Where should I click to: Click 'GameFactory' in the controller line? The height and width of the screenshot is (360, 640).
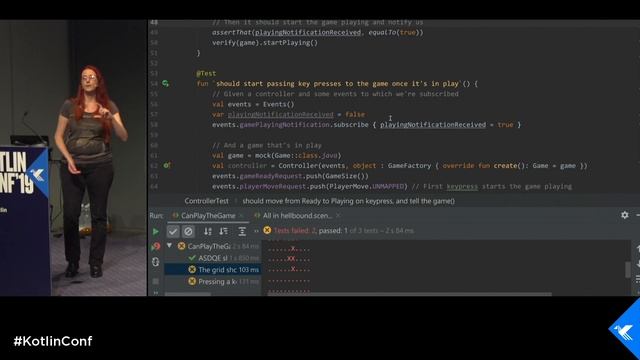pyautogui.click(x=409, y=166)
